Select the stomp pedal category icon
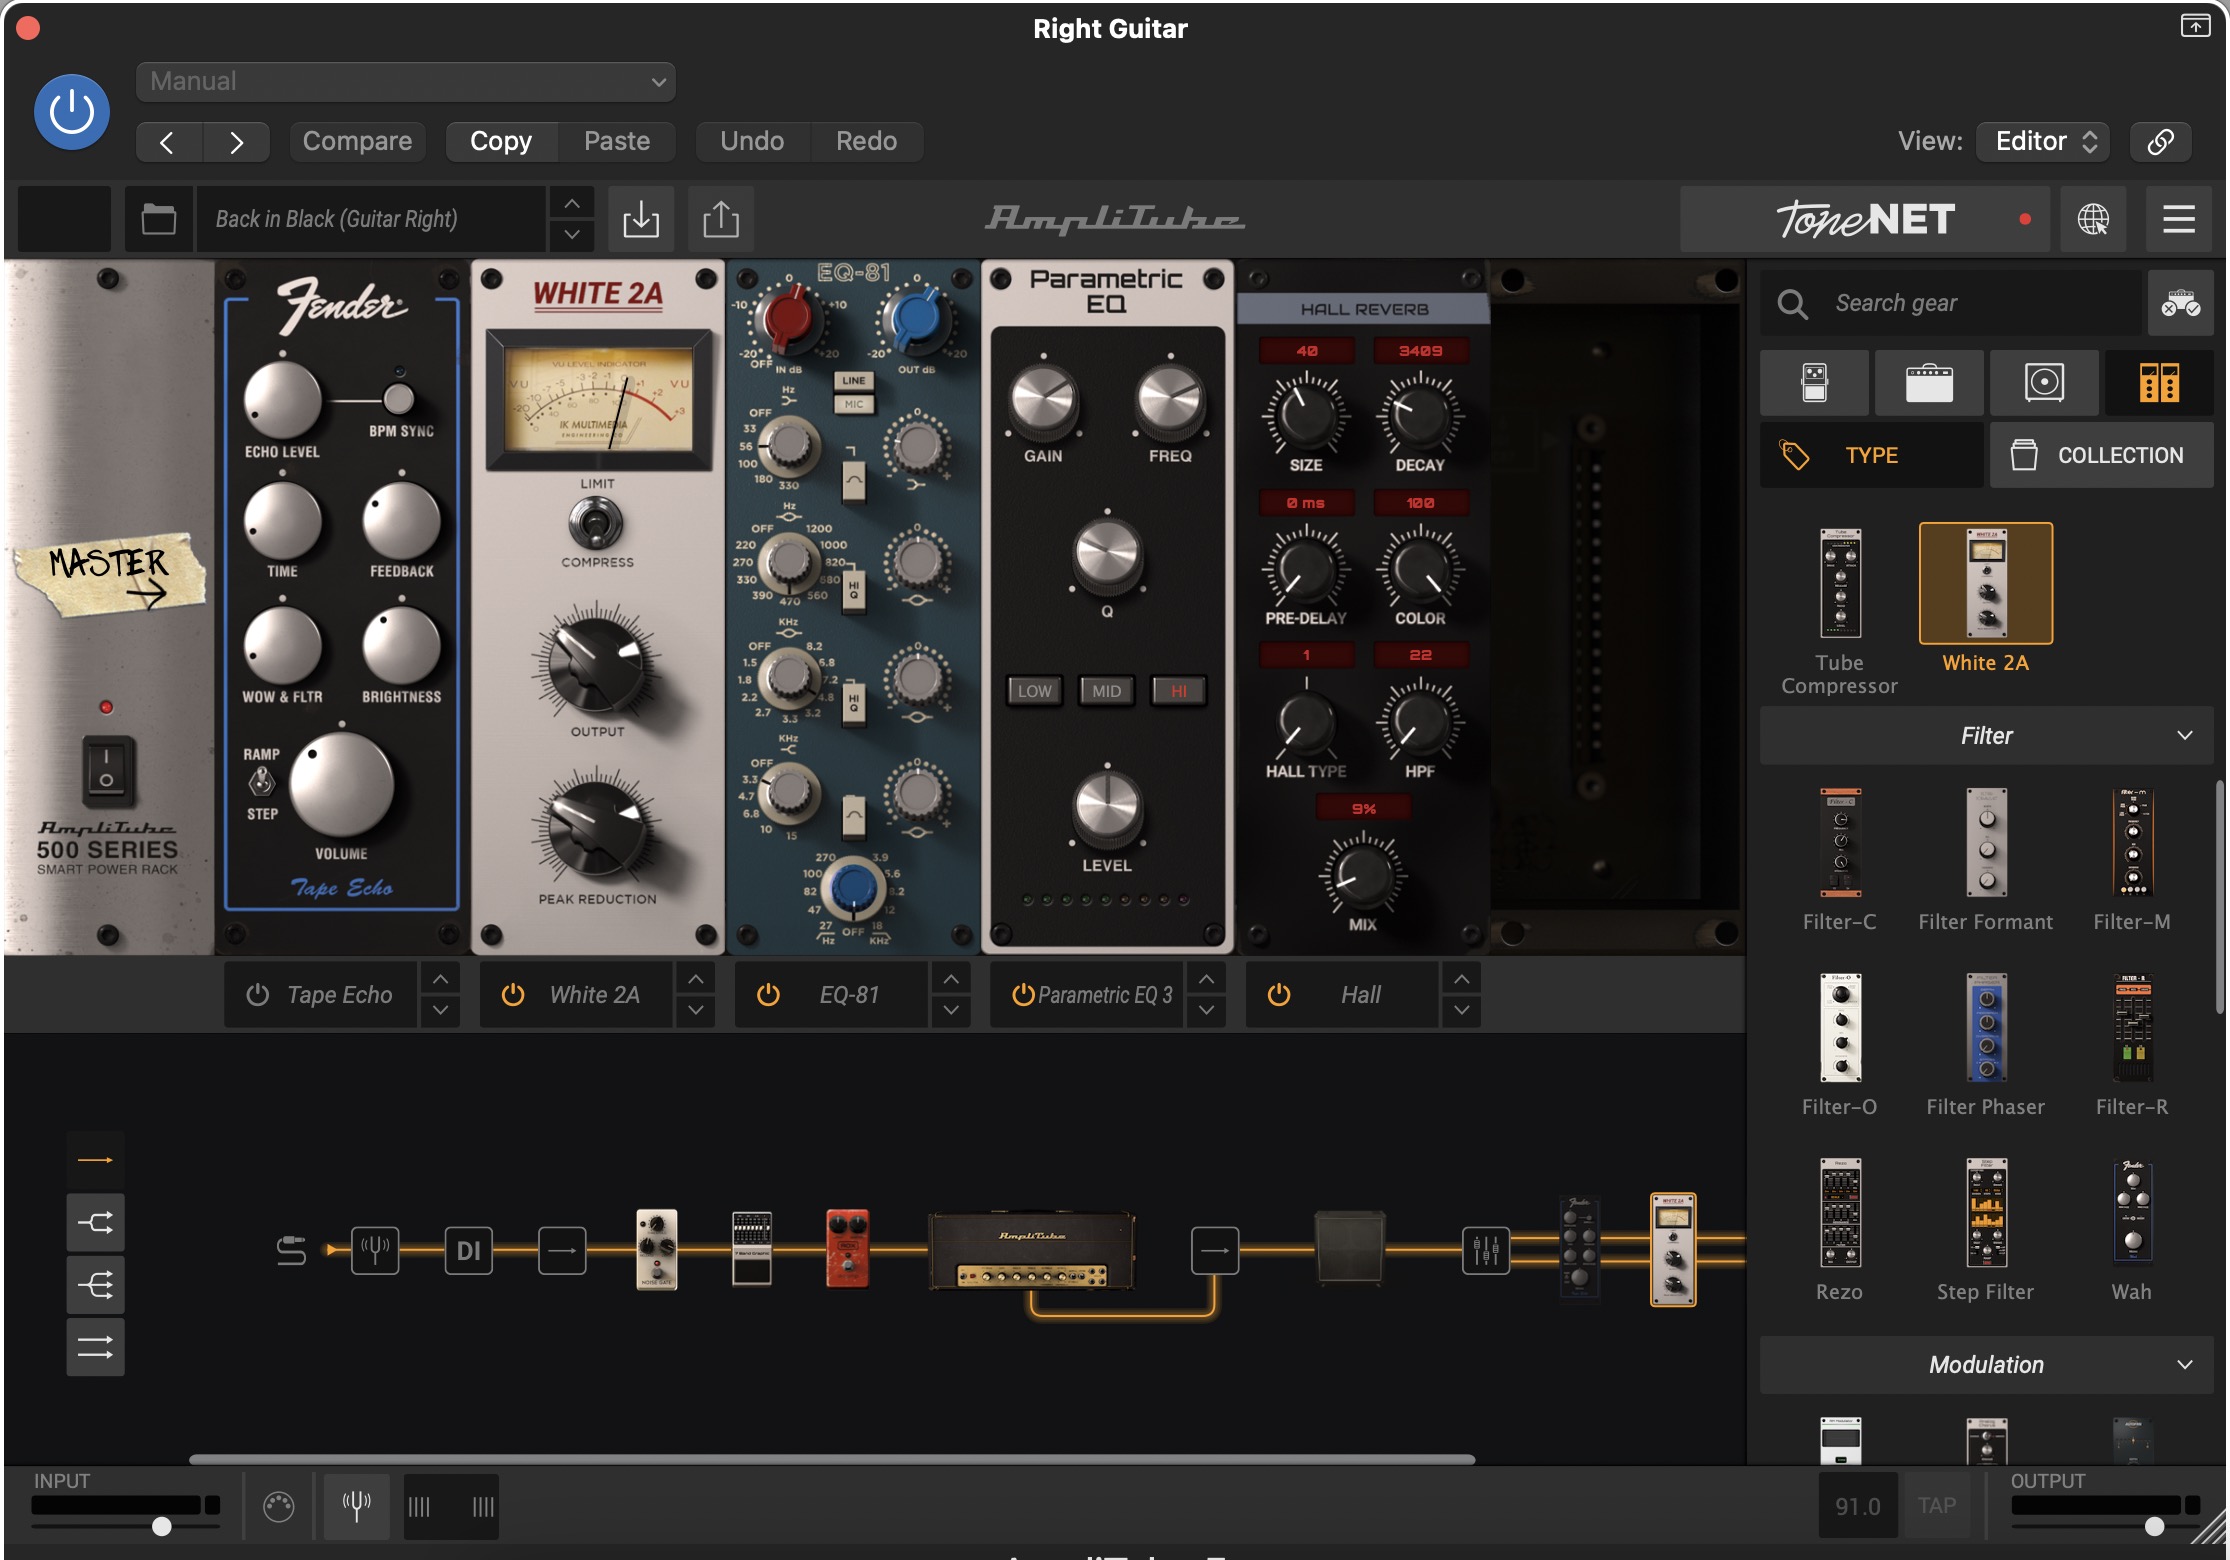This screenshot has height=1560, width=2230. (1814, 383)
